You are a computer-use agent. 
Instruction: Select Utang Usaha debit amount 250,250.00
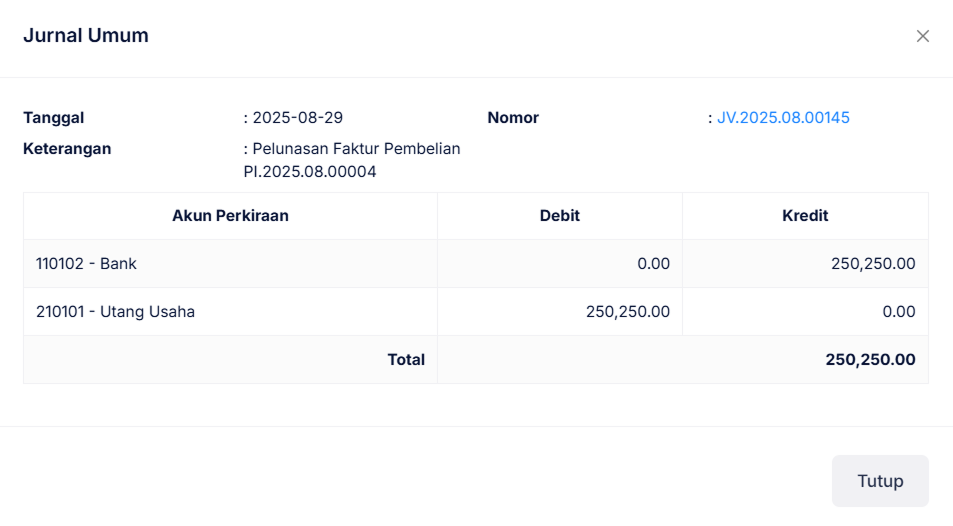pos(628,312)
